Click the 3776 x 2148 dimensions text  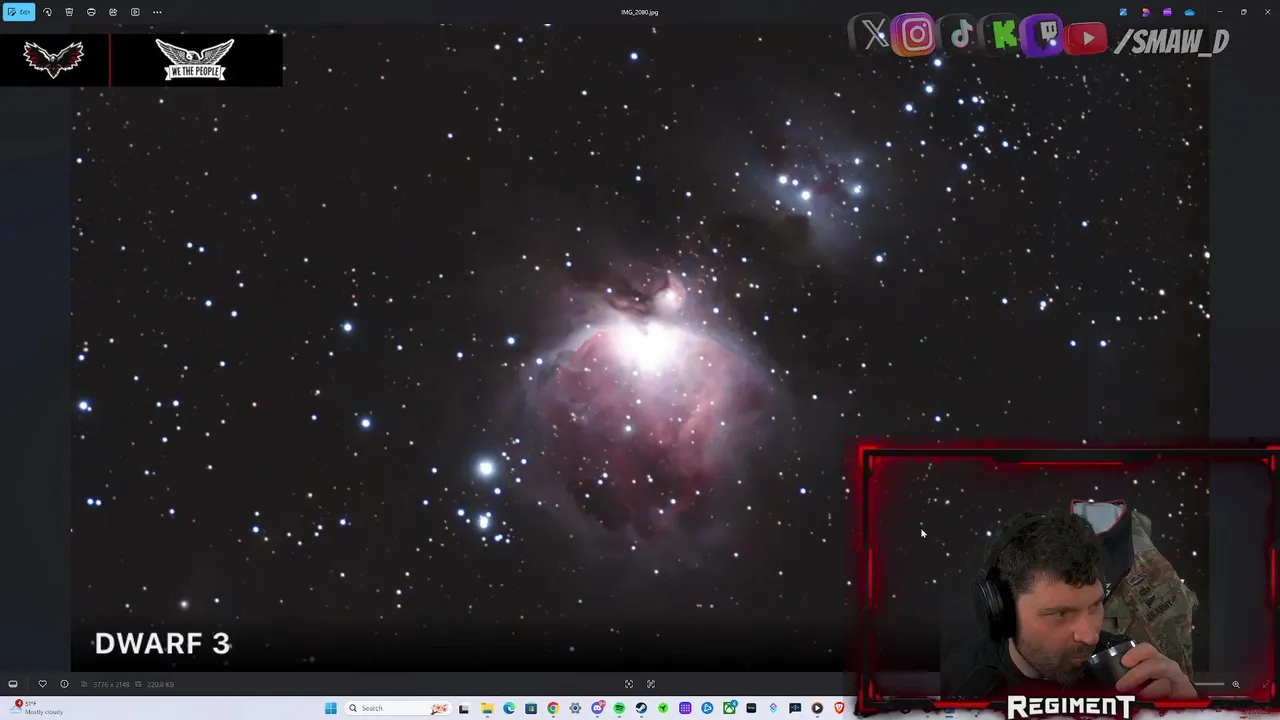click(111, 684)
